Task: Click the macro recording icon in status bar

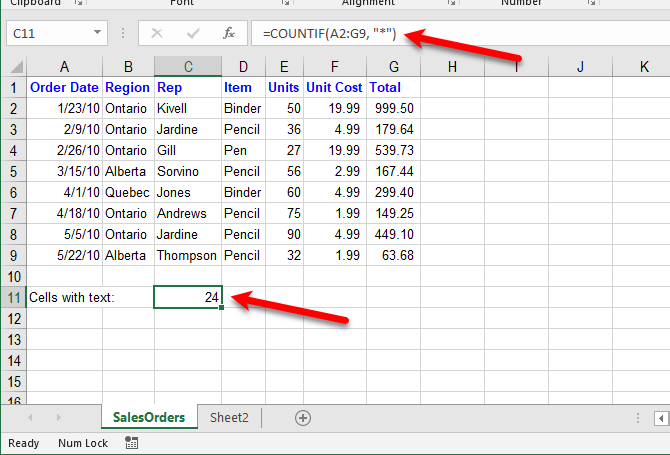Action: pos(131,443)
